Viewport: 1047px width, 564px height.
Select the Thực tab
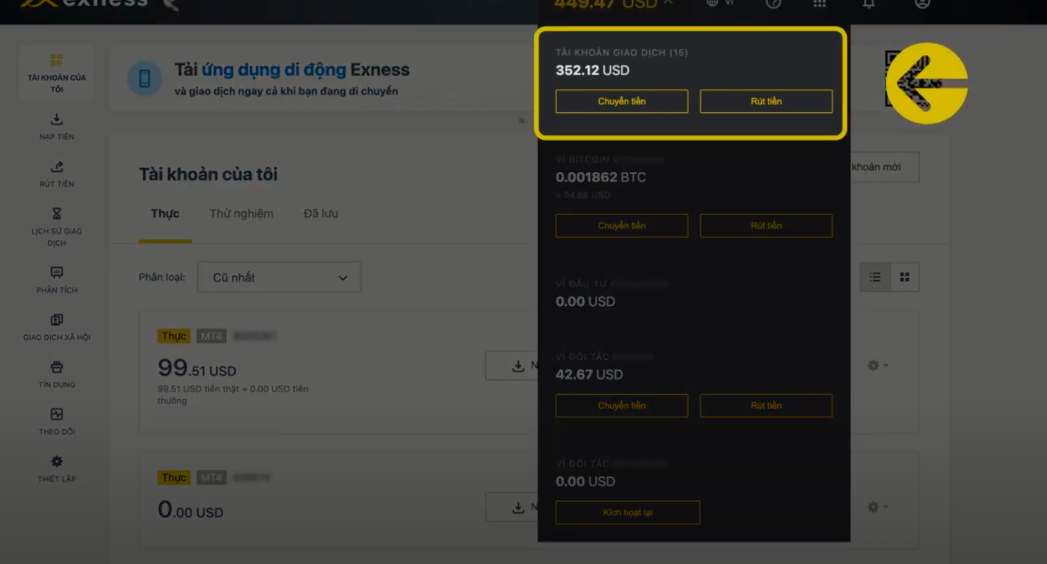pyautogui.click(x=165, y=214)
